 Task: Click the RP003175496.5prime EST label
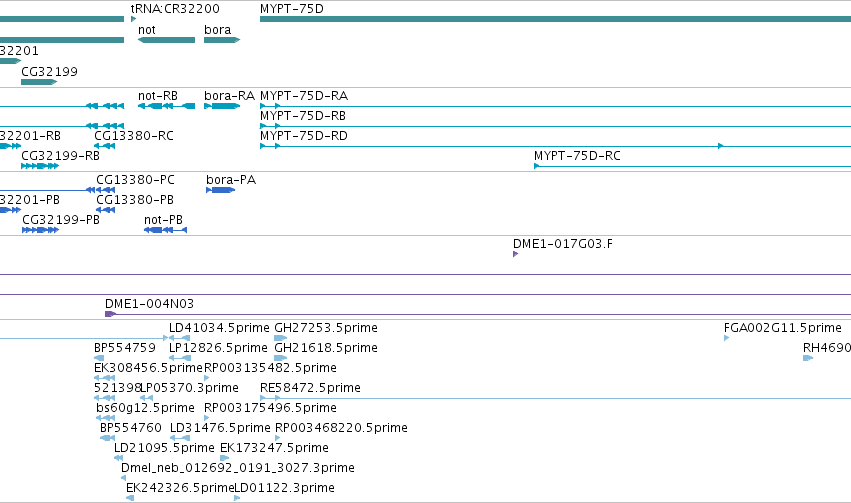point(270,408)
